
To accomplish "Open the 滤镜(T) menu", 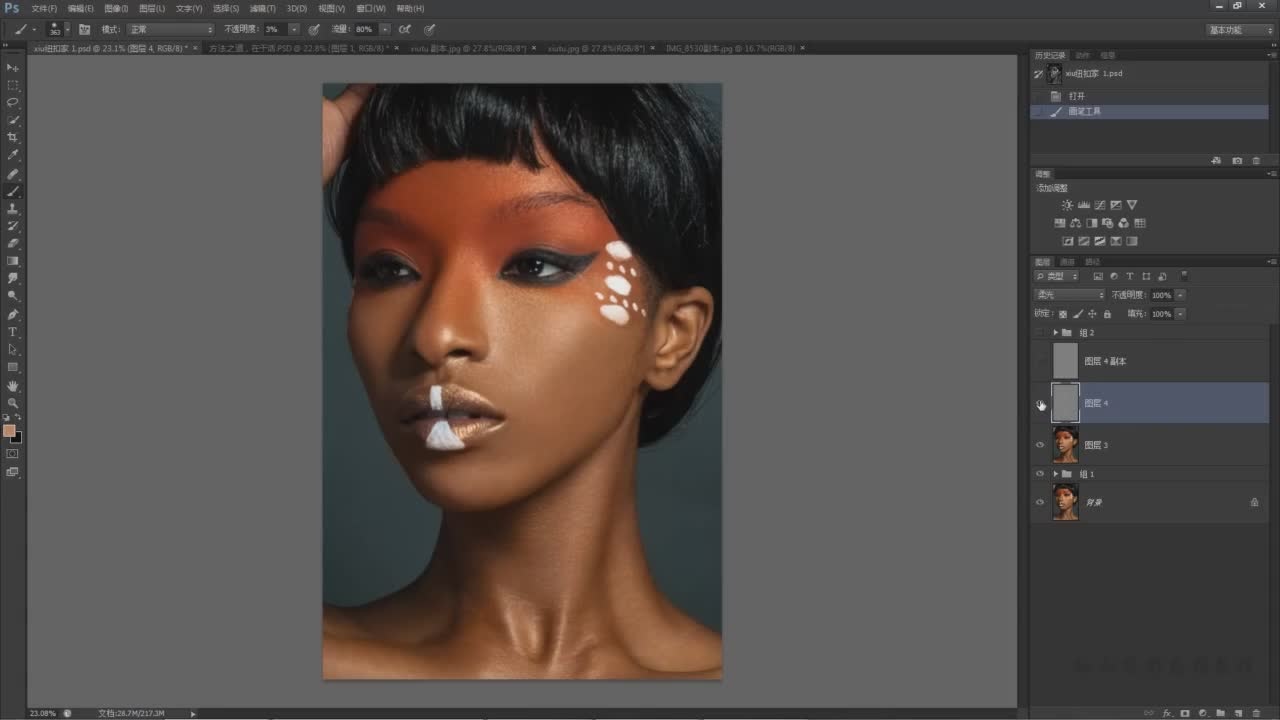I will [x=263, y=8].
